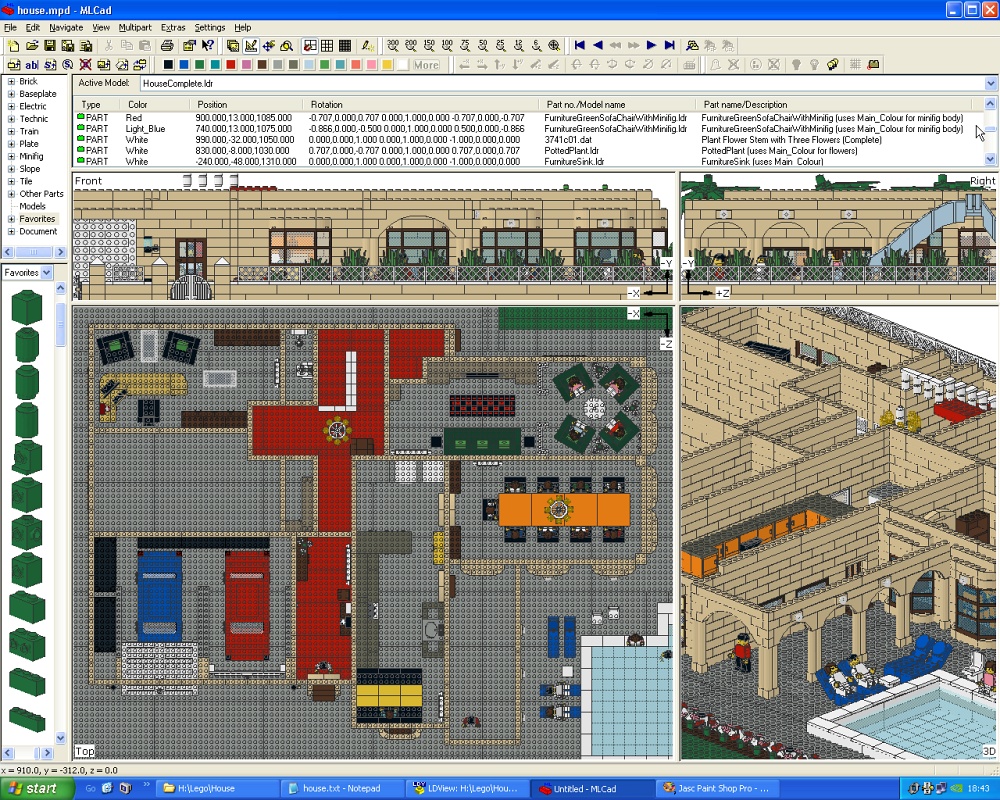Toggle edit mode pencil-ruler button
Screen dimensions: 1000x800
(251, 46)
